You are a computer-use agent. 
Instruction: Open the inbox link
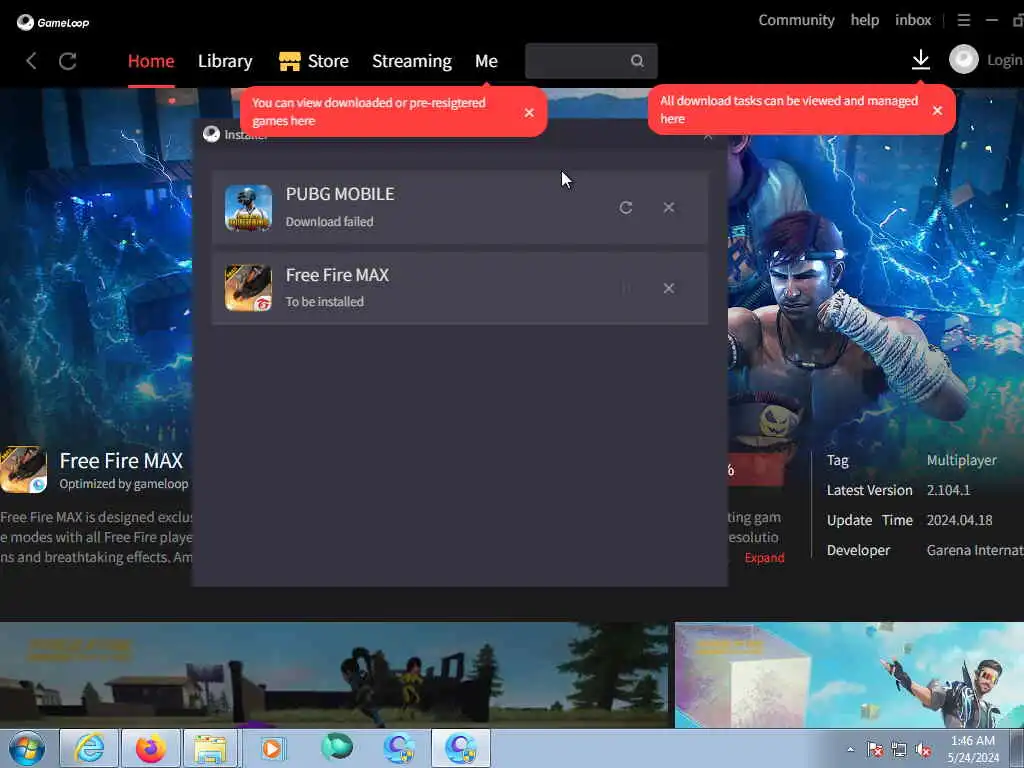pos(913,20)
